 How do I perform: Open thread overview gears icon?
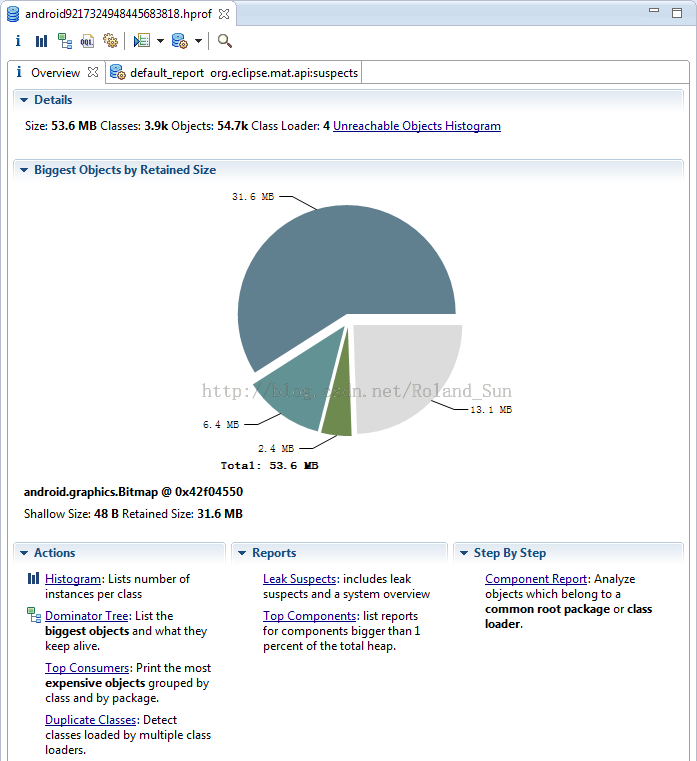click(x=110, y=41)
